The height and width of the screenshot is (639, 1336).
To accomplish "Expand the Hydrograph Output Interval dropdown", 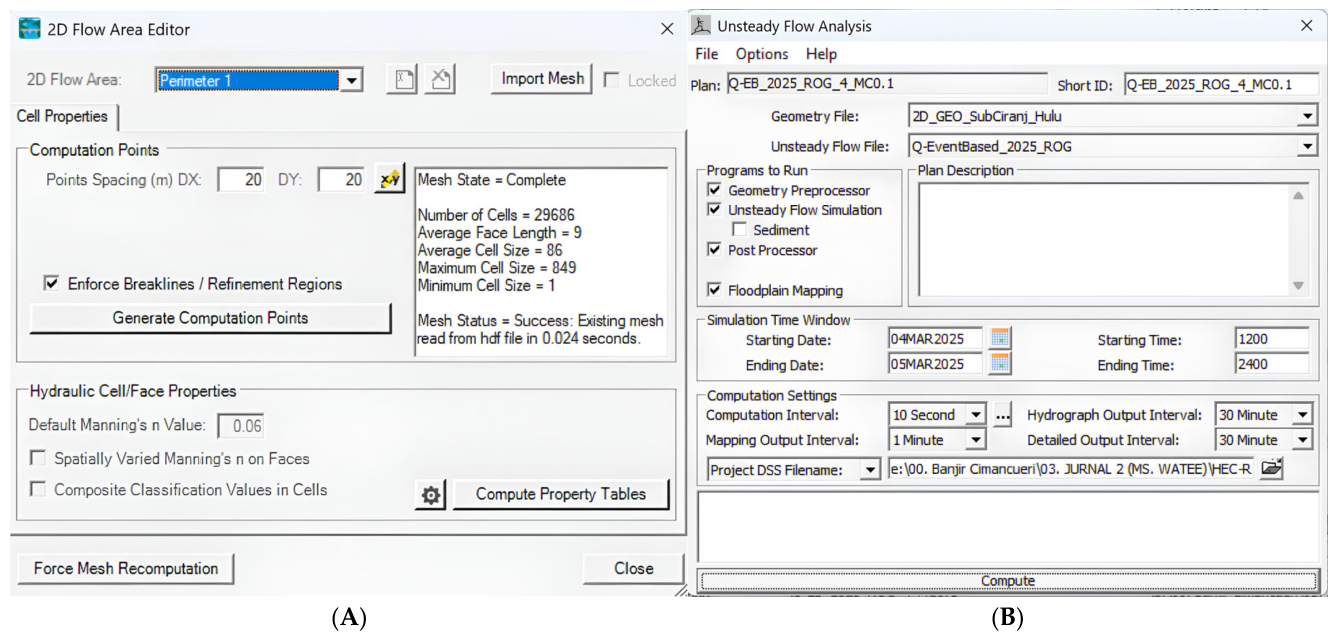I will (x=1302, y=415).
